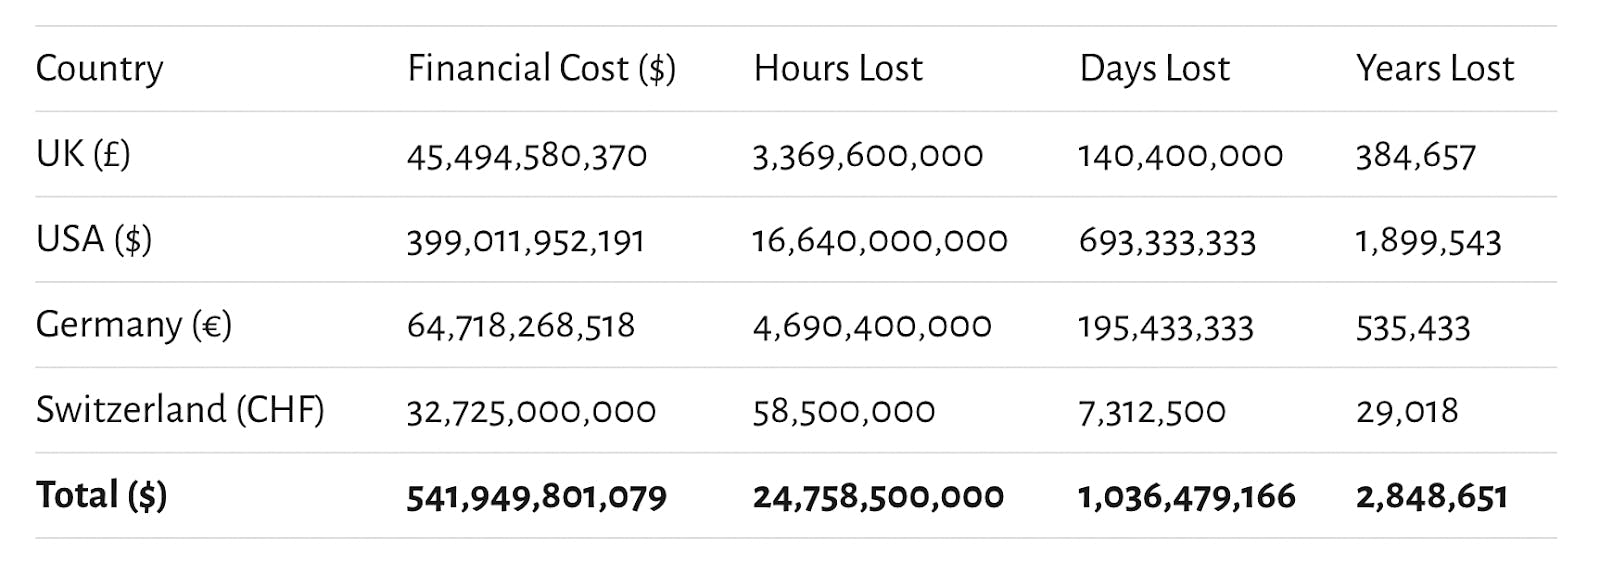Click the Total ($) row label
Screen dimensions: 1600x564
coord(101,496)
